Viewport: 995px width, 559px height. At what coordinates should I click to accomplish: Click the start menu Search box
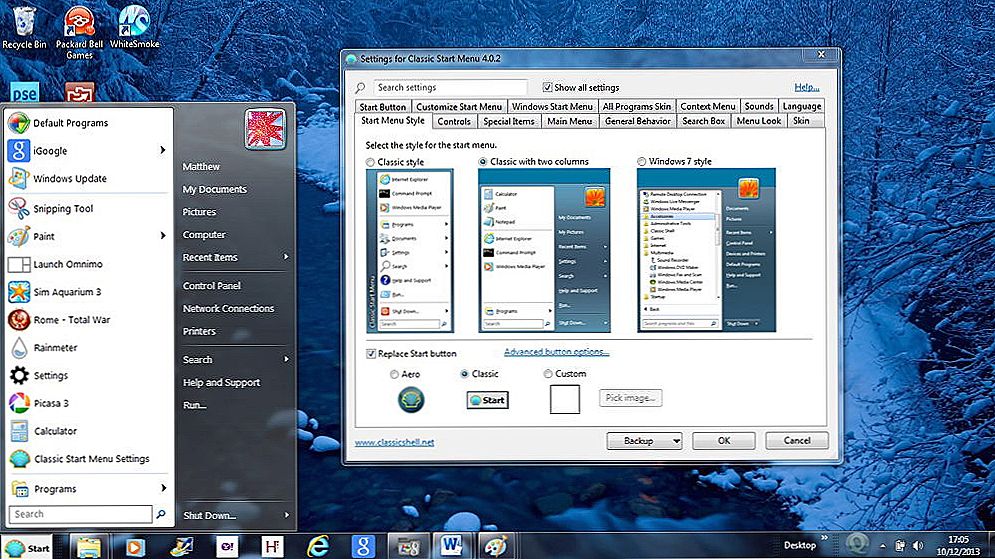click(81, 514)
